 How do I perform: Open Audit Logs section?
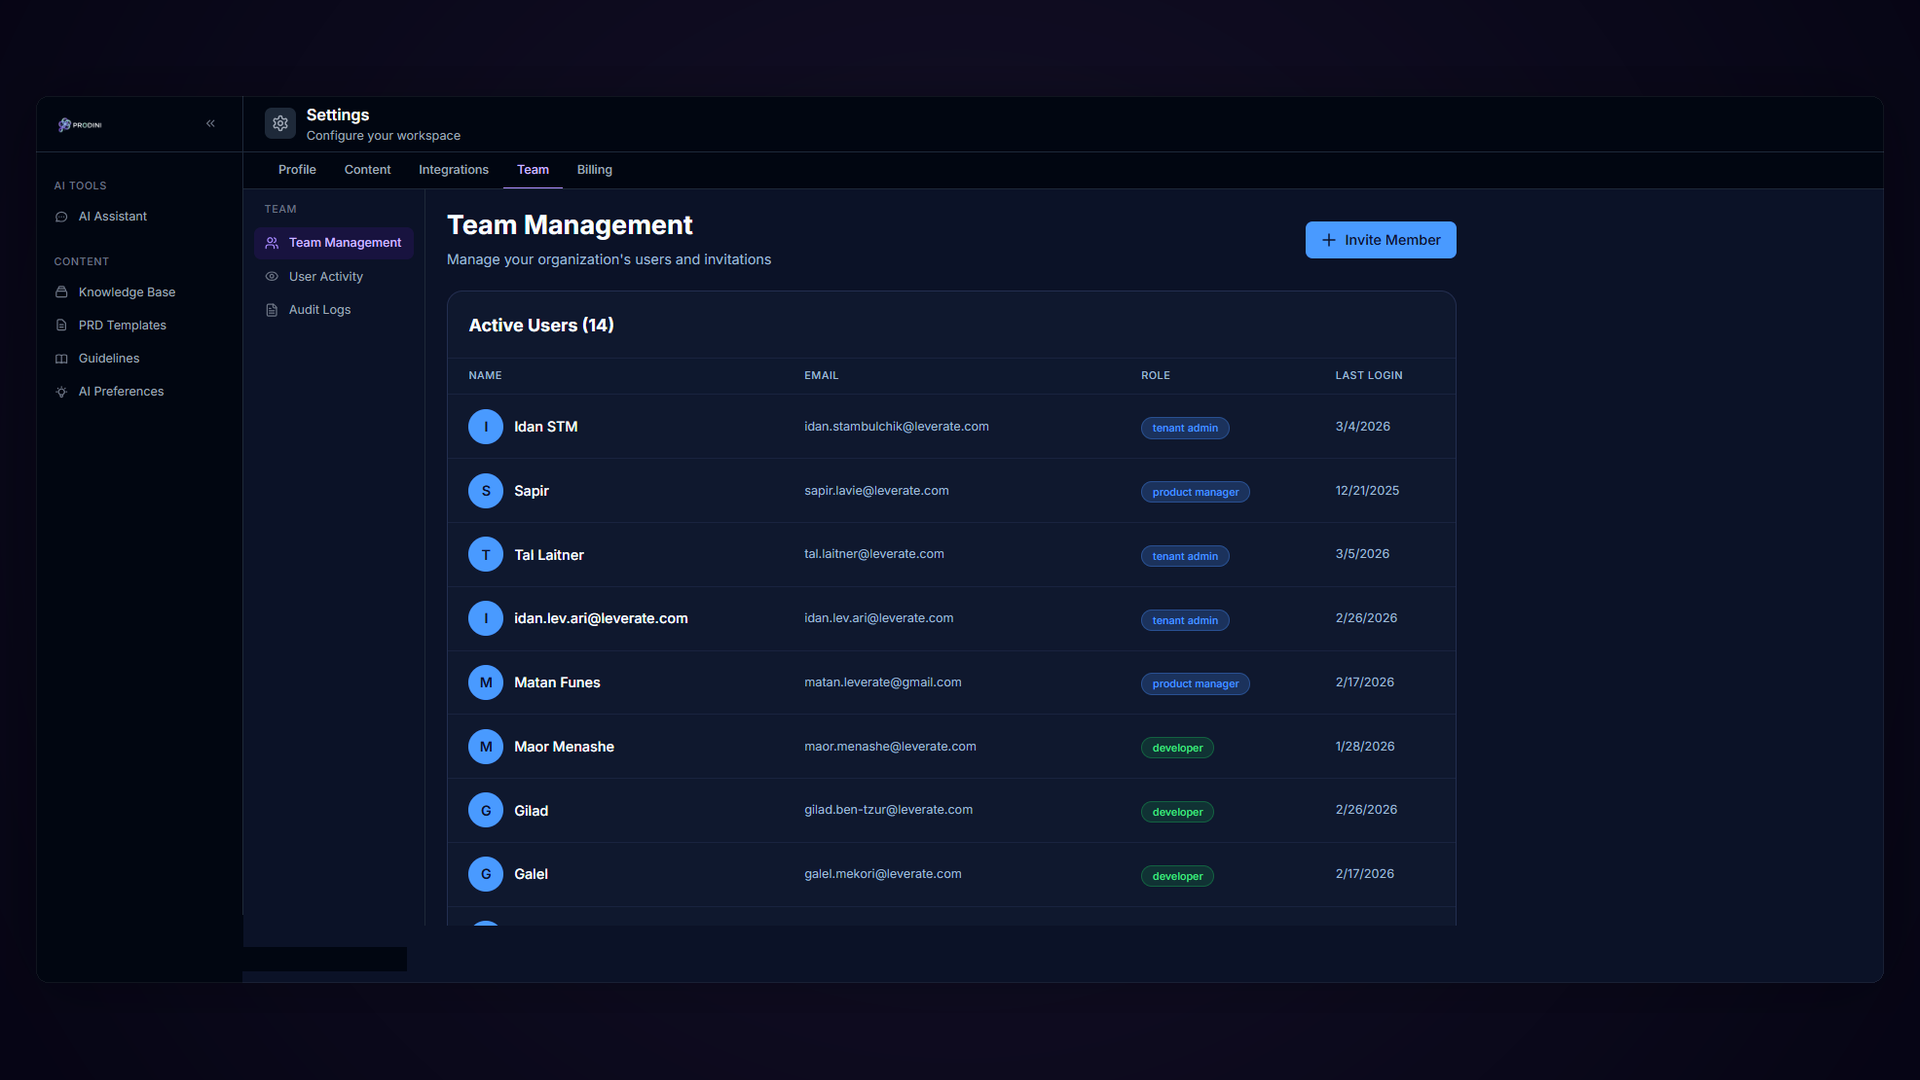click(319, 310)
